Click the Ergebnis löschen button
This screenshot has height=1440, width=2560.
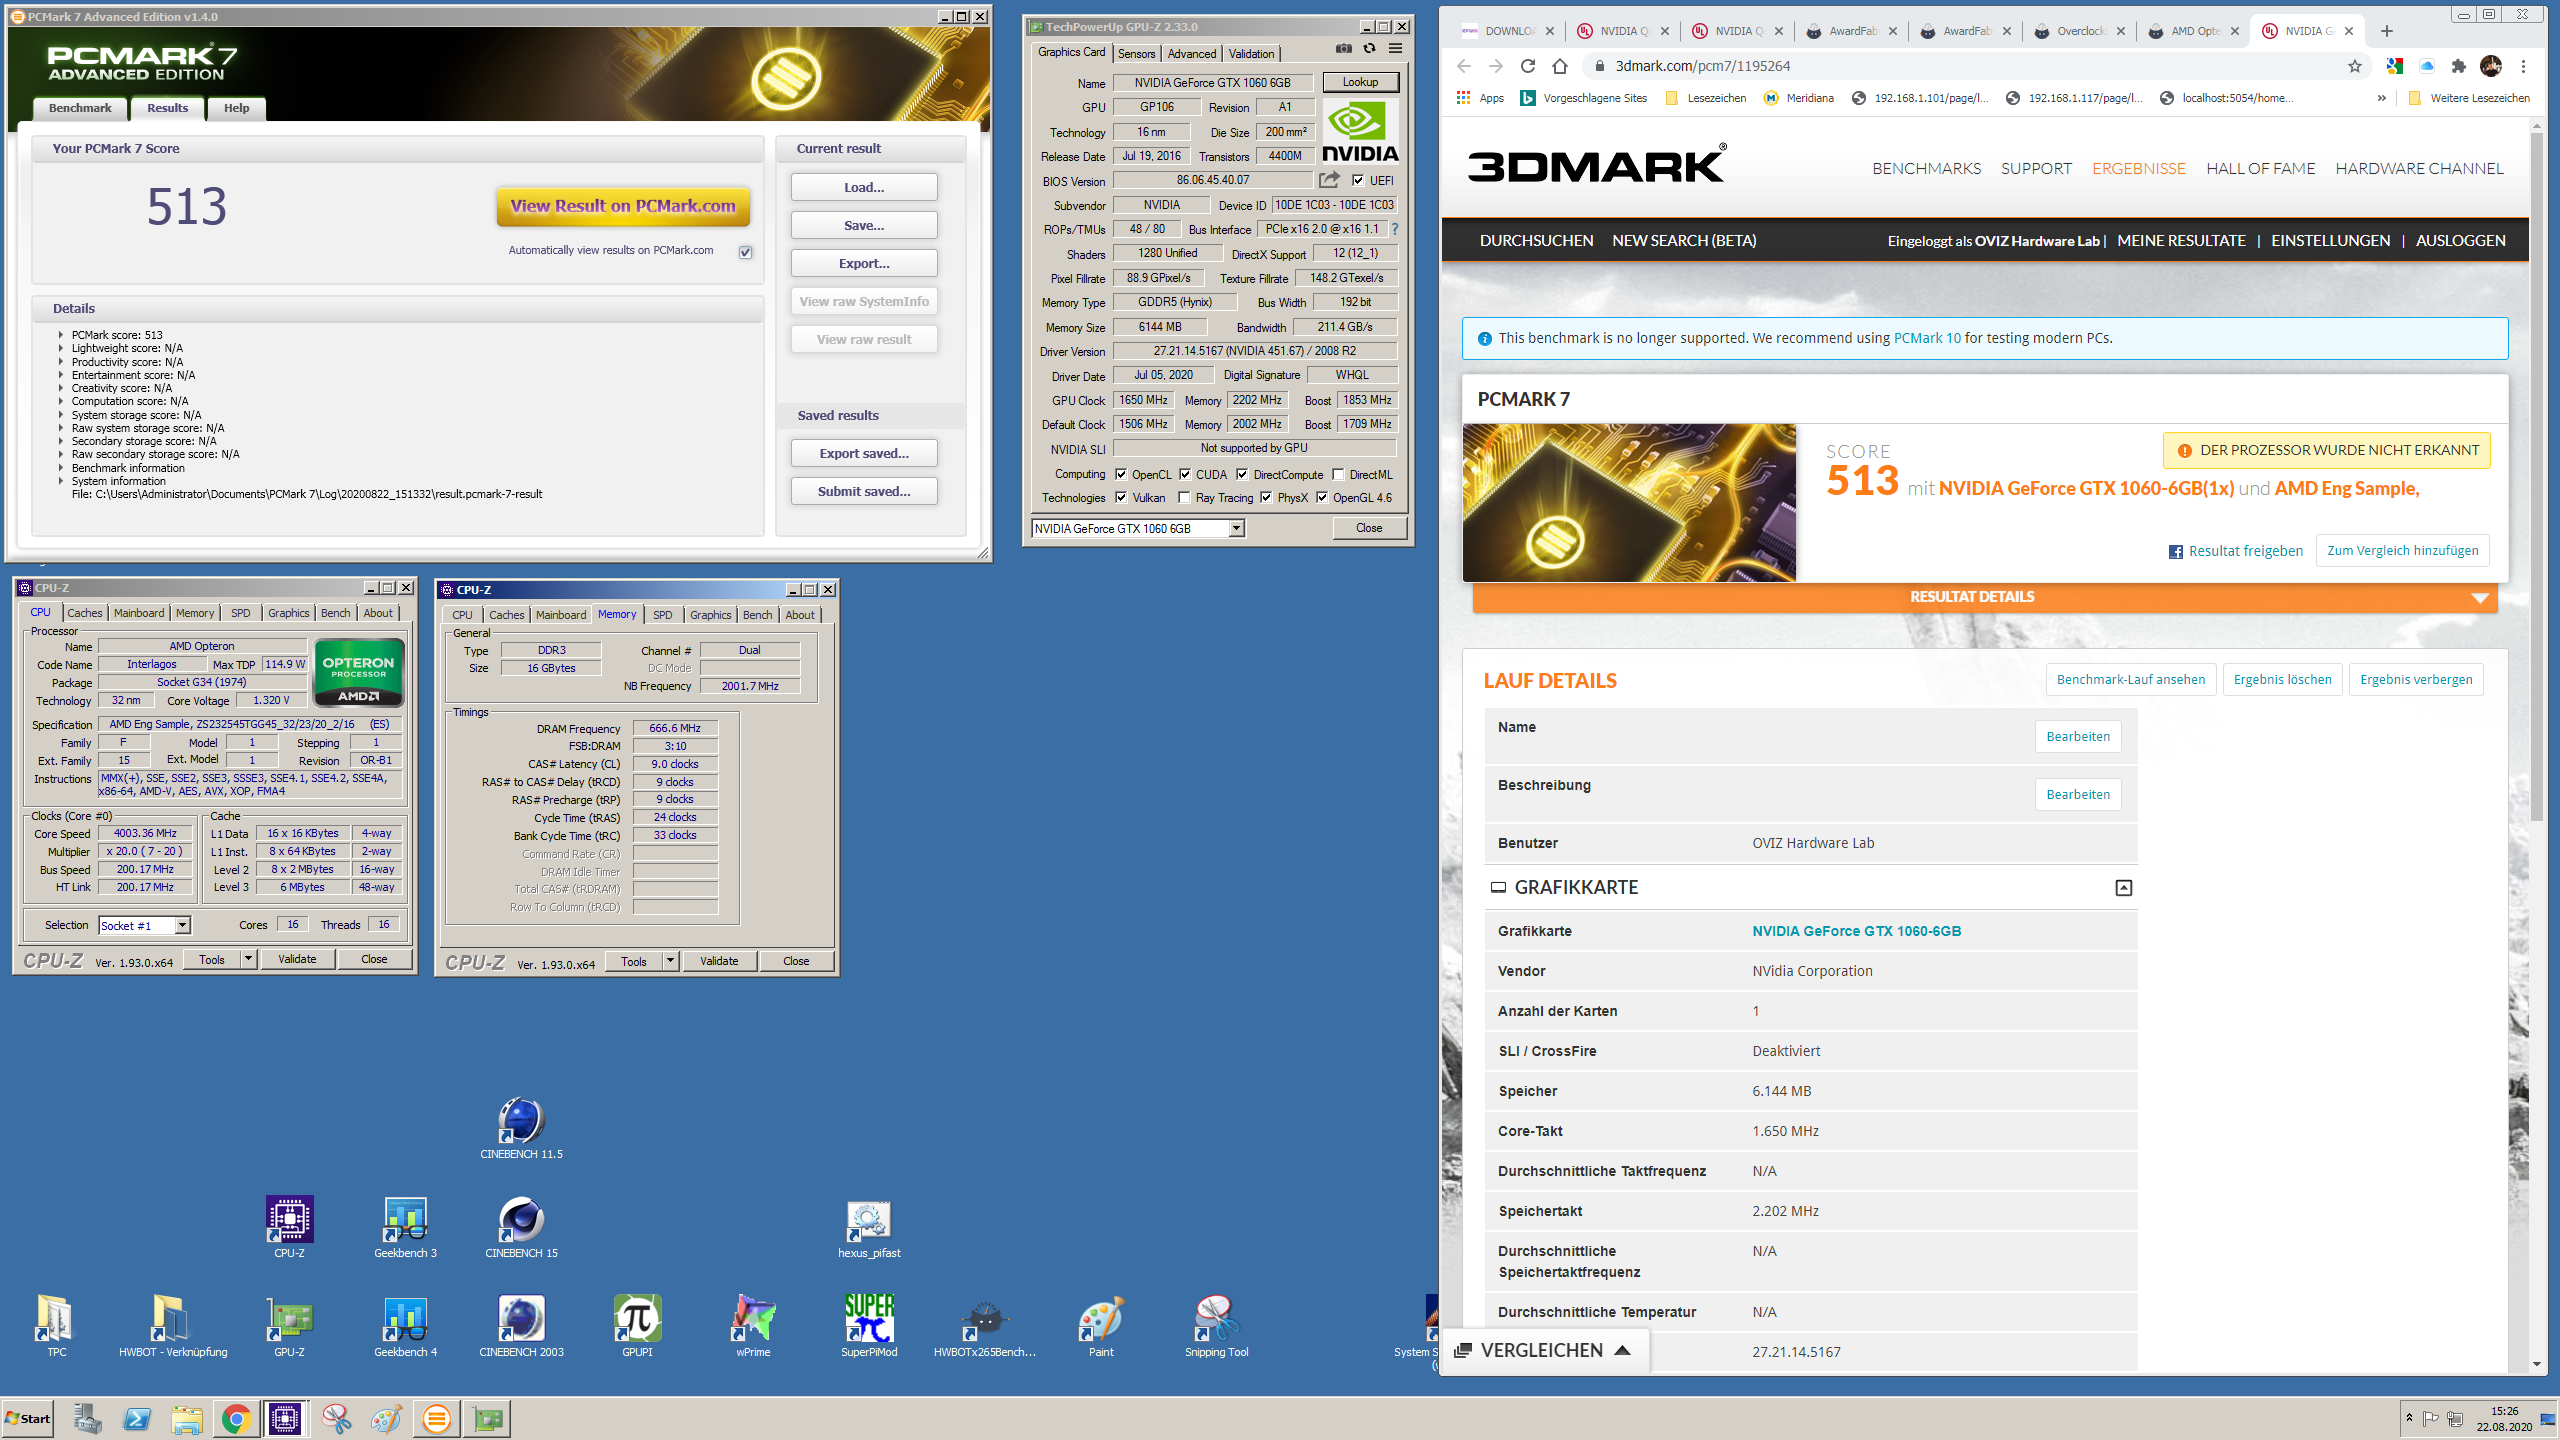click(2282, 680)
